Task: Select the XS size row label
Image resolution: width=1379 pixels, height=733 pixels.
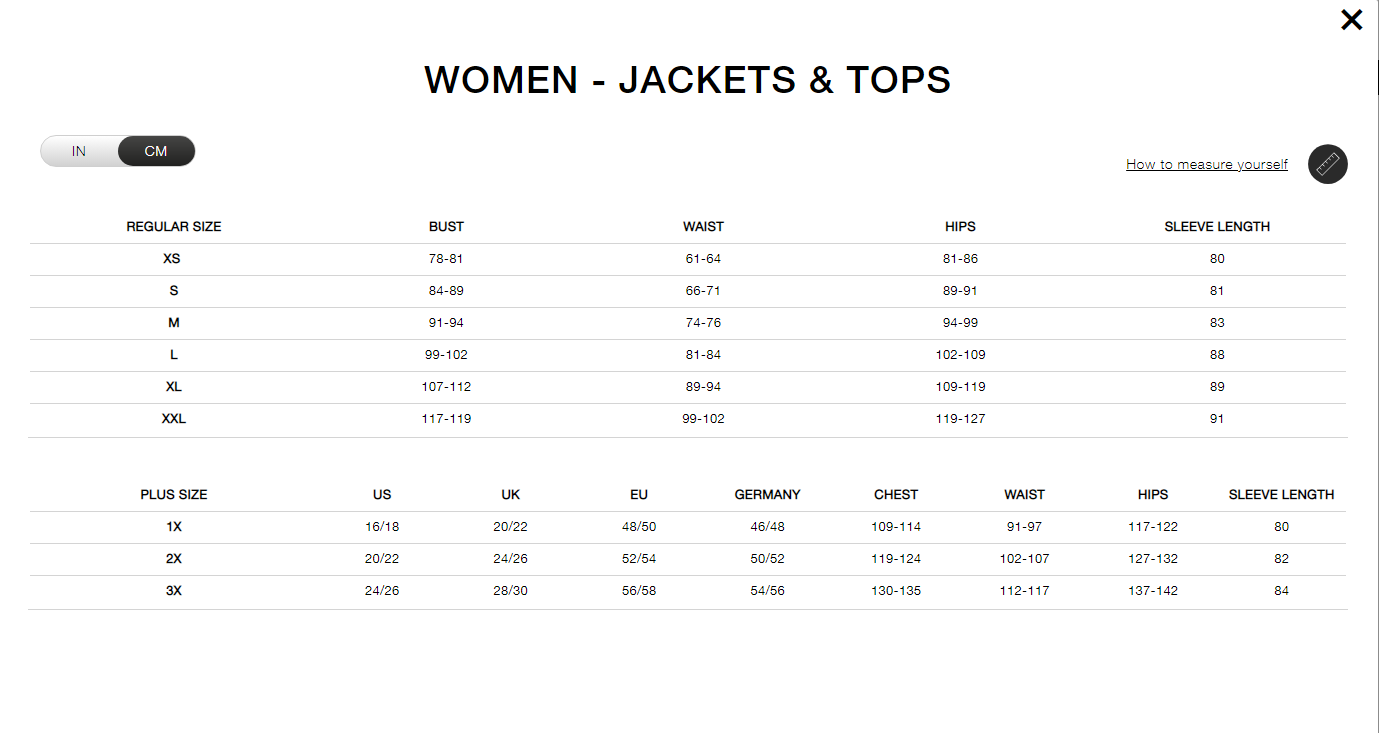Action: [172, 259]
